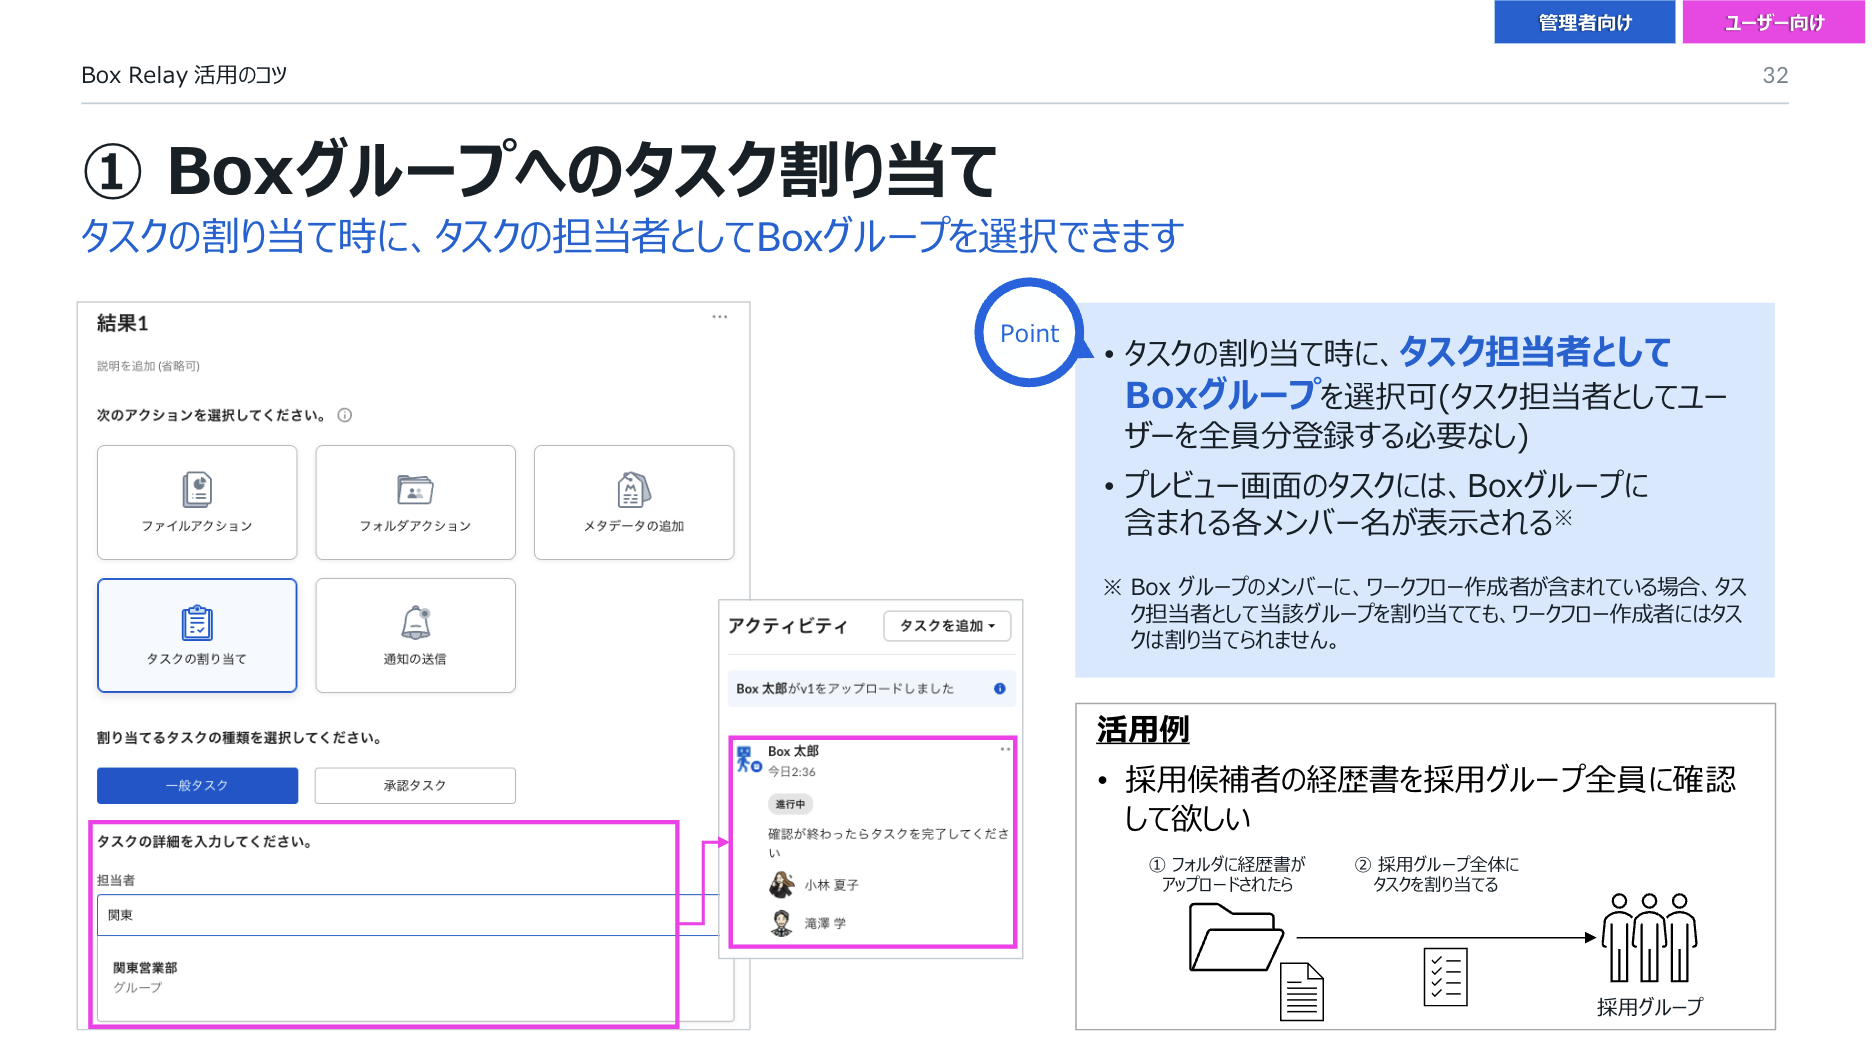Open the three-dot menu on 結果1 panel

[719, 317]
